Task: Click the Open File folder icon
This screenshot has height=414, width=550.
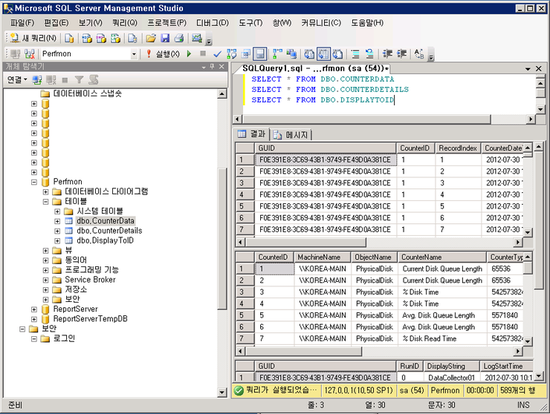Action: pos(151,38)
